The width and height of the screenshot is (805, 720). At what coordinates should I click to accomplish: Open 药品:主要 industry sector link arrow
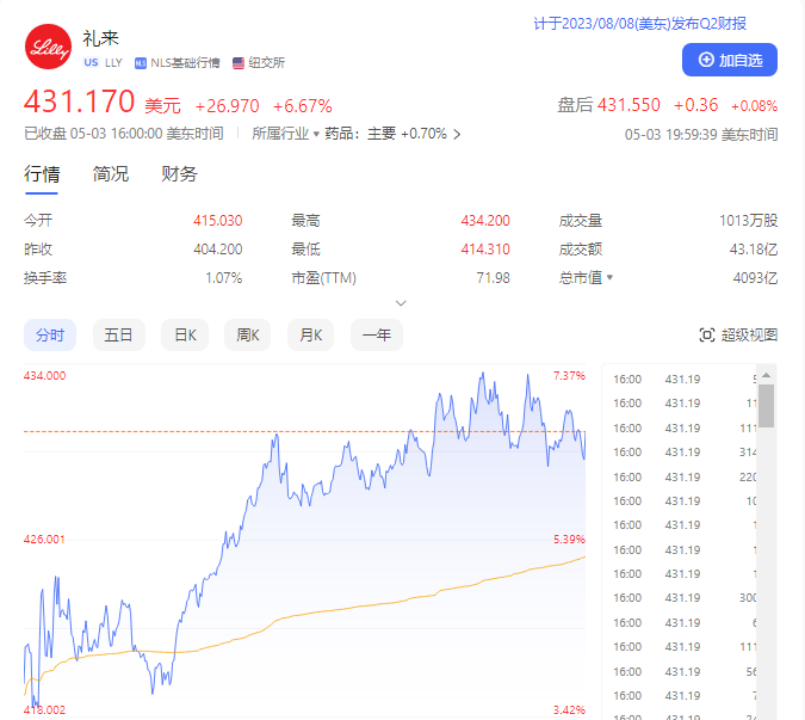click(457, 134)
